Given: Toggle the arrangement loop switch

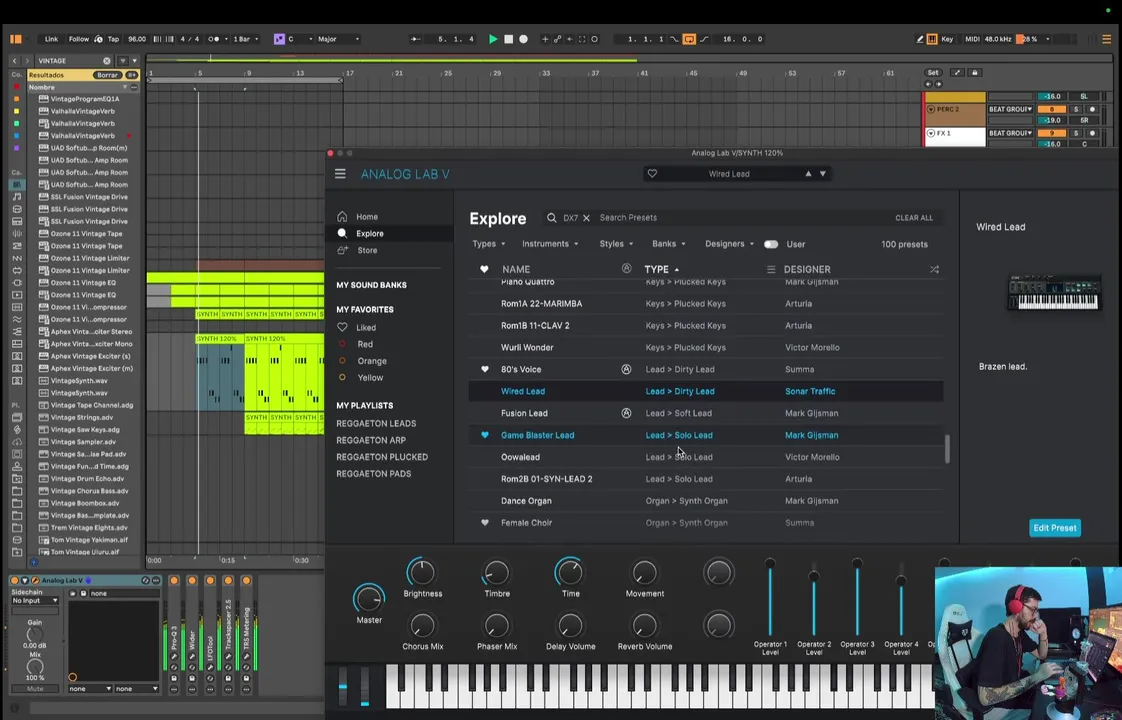Looking at the screenshot, I should point(689,39).
